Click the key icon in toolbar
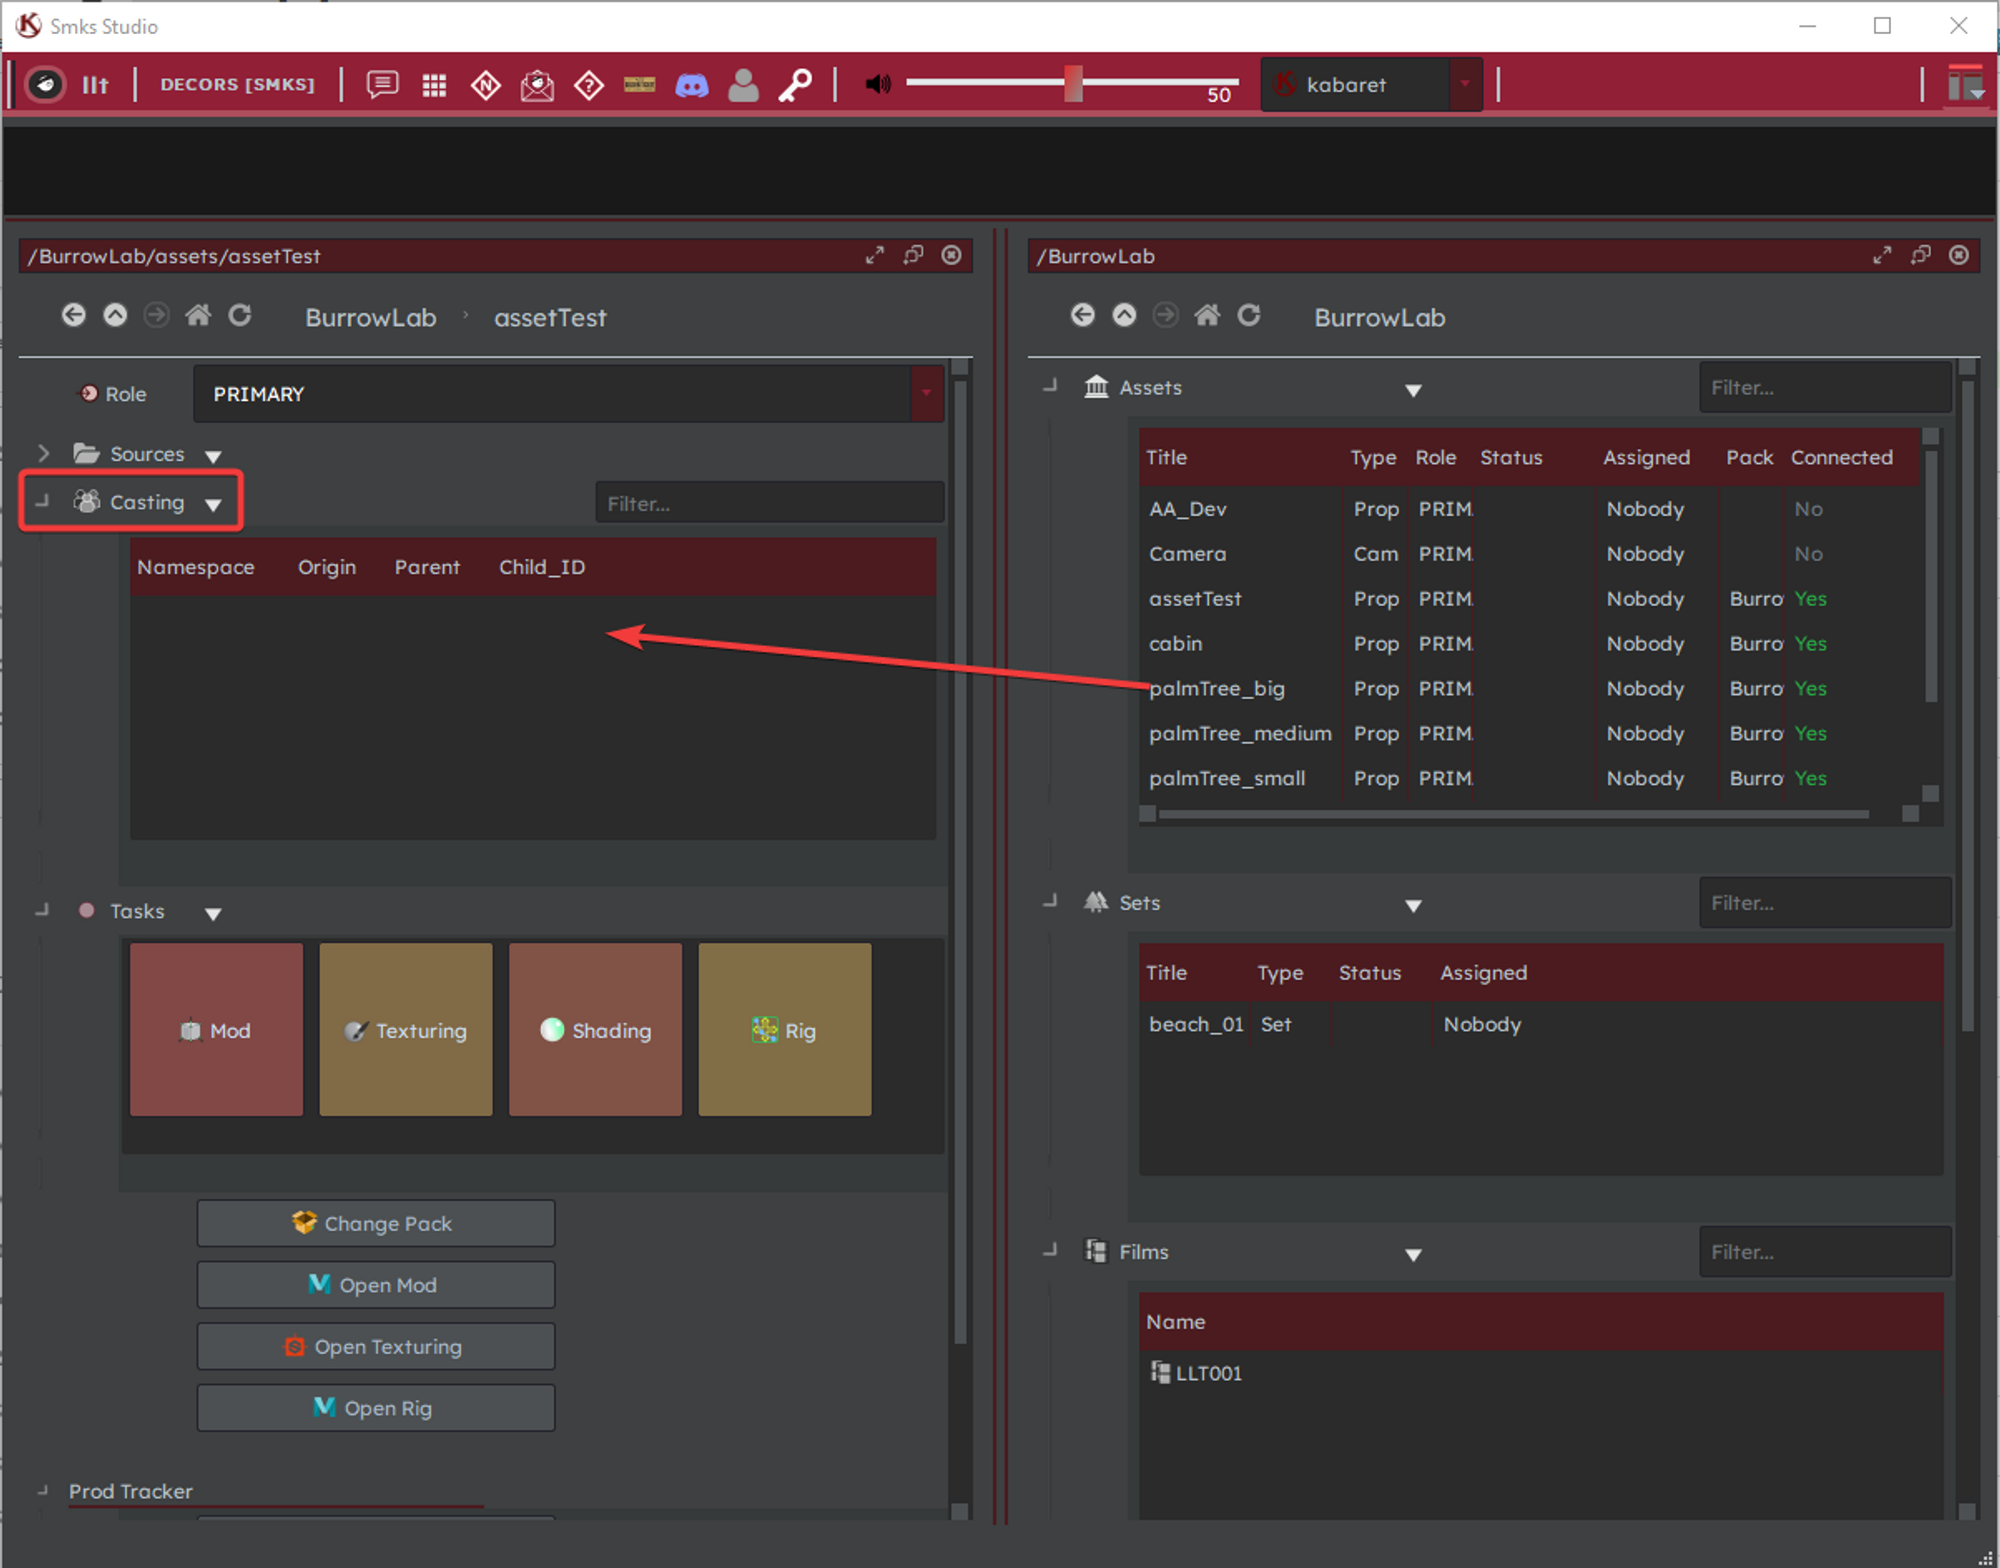The height and width of the screenshot is (1568, 2000). point(796,85)
